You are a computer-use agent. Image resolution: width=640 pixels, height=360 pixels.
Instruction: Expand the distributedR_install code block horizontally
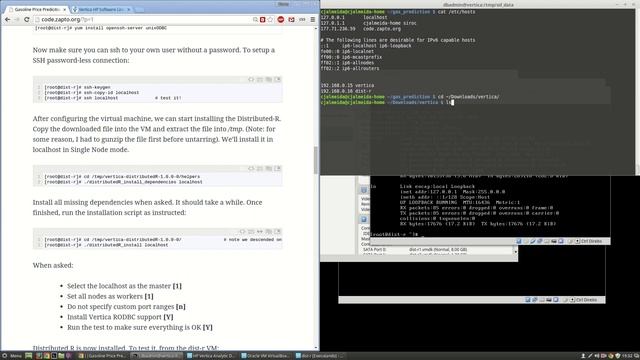click(260, 231)
